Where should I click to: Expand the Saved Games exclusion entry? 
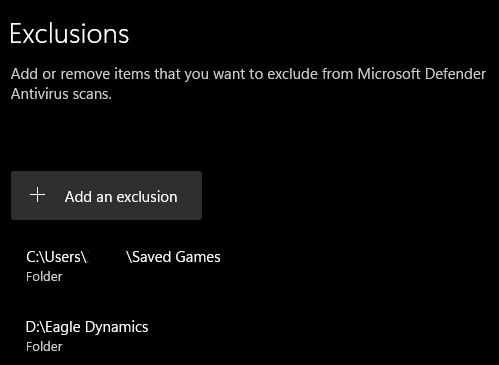coord(123,266)
